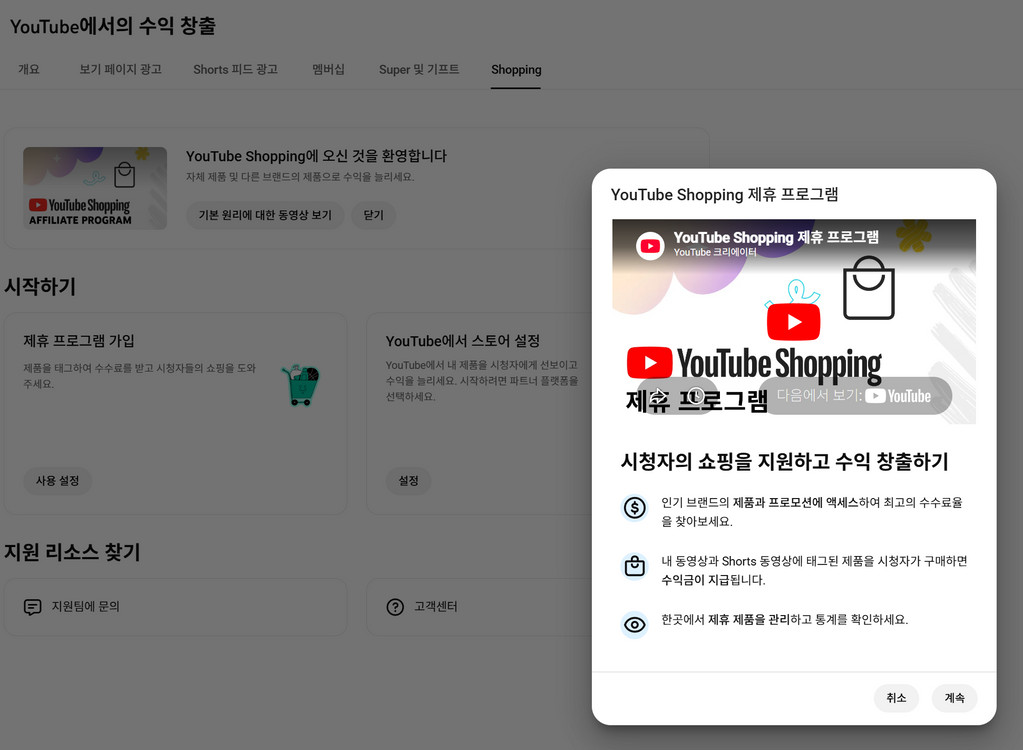Click 기본 원리에 대한 동영상 보기 button

pos(265,215)
